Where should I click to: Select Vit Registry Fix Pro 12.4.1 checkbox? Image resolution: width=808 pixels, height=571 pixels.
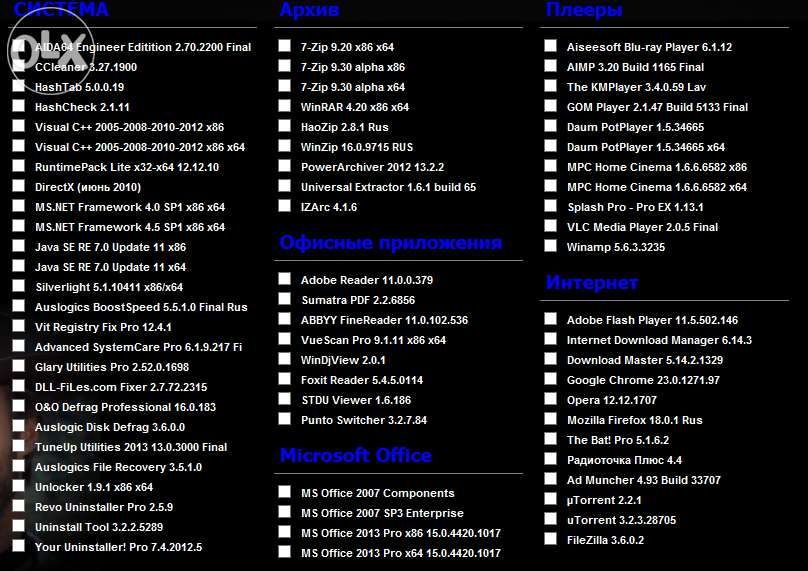[x=19, y=326]
